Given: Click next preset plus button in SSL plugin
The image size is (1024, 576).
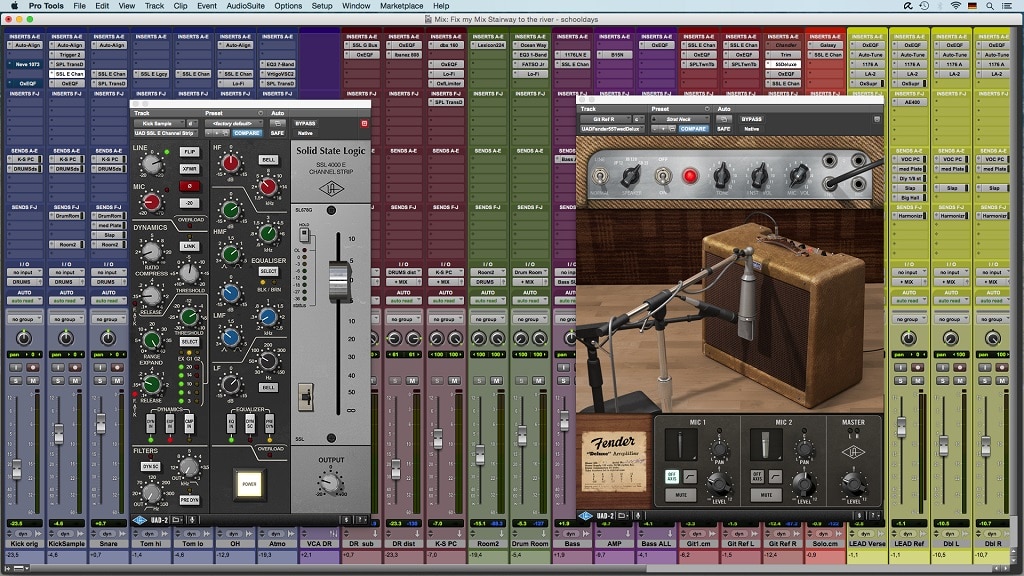Looking at the screenshot, I should point(217,133).
